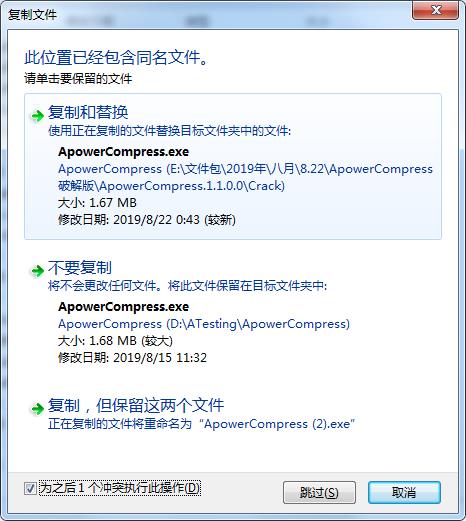Click the 修改日期: 2019/8/22 0:43 (较新) line
Viewport: 466px width, 521px height.
pyautogui.click(x=147, y=220)
